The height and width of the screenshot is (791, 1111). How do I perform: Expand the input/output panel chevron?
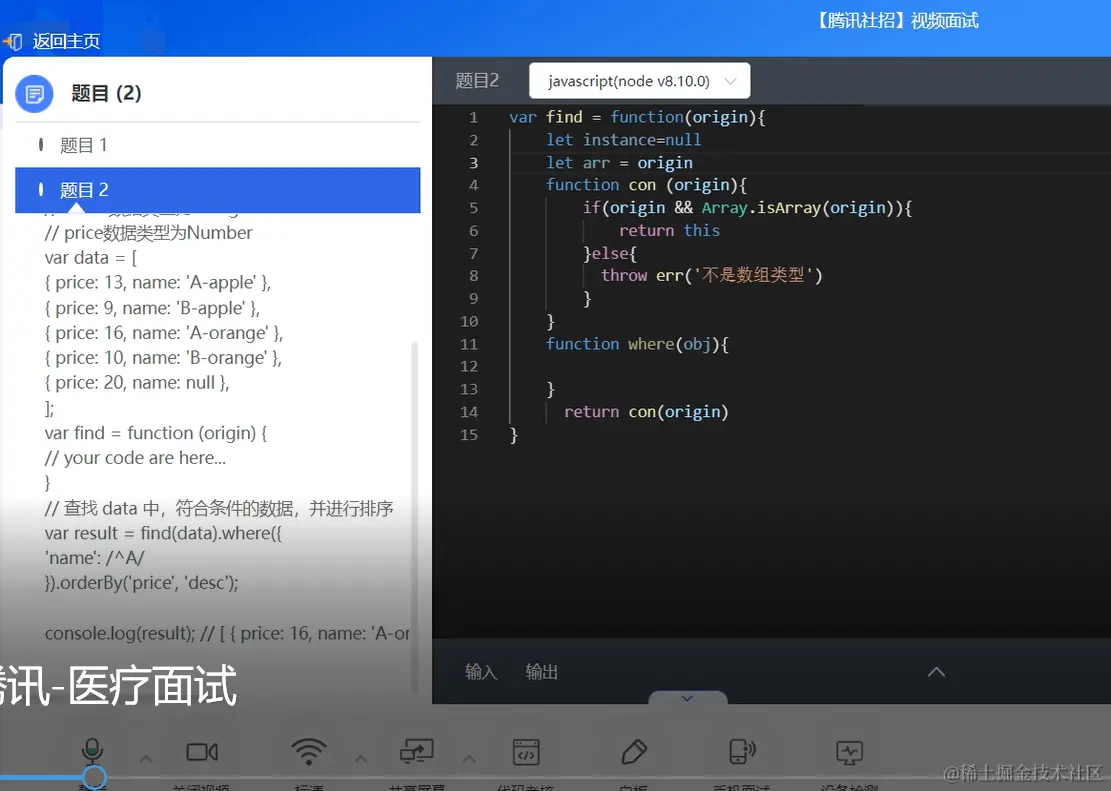[x=936, y=671]
